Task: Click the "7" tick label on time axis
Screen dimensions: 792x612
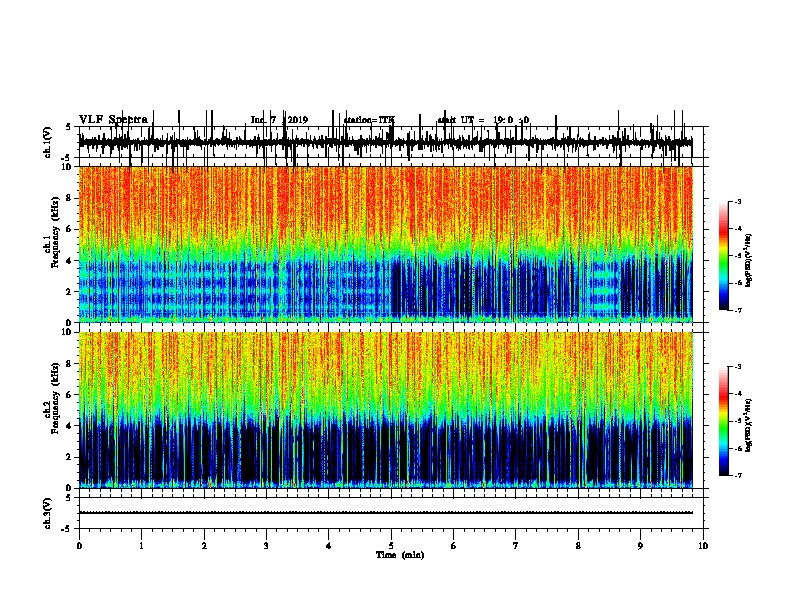Action: 516,546
